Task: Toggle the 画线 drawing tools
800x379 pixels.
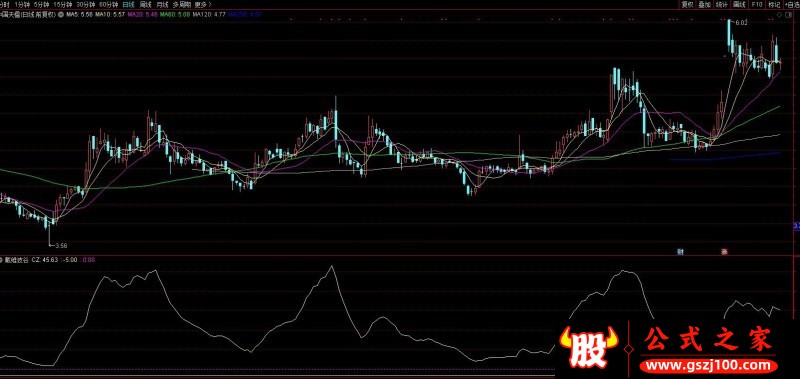Action: point(739,5)
